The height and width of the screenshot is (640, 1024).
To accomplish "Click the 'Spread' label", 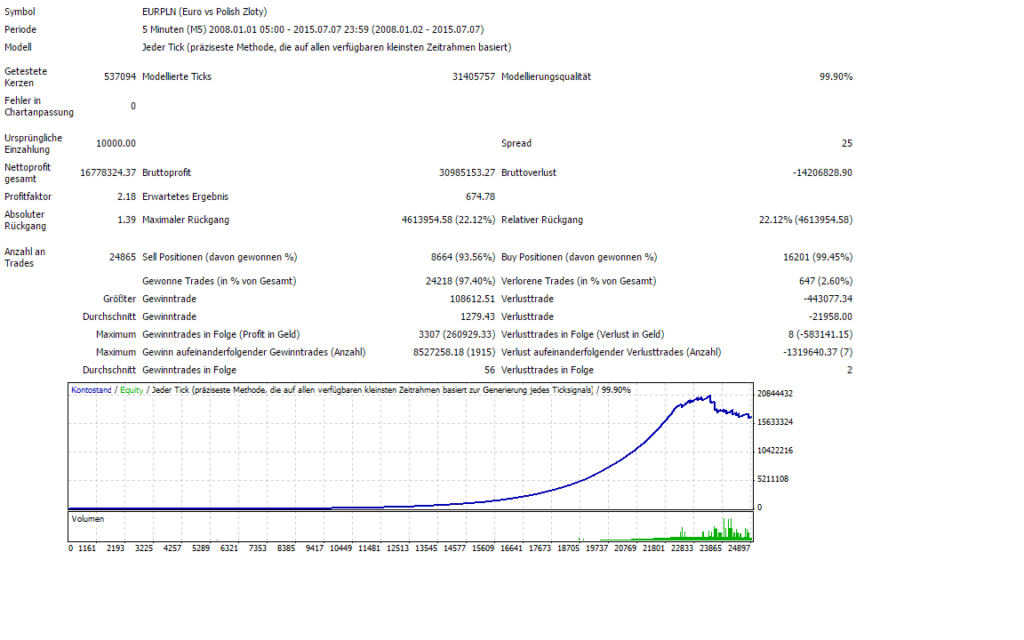I will [x=516, y=143].
